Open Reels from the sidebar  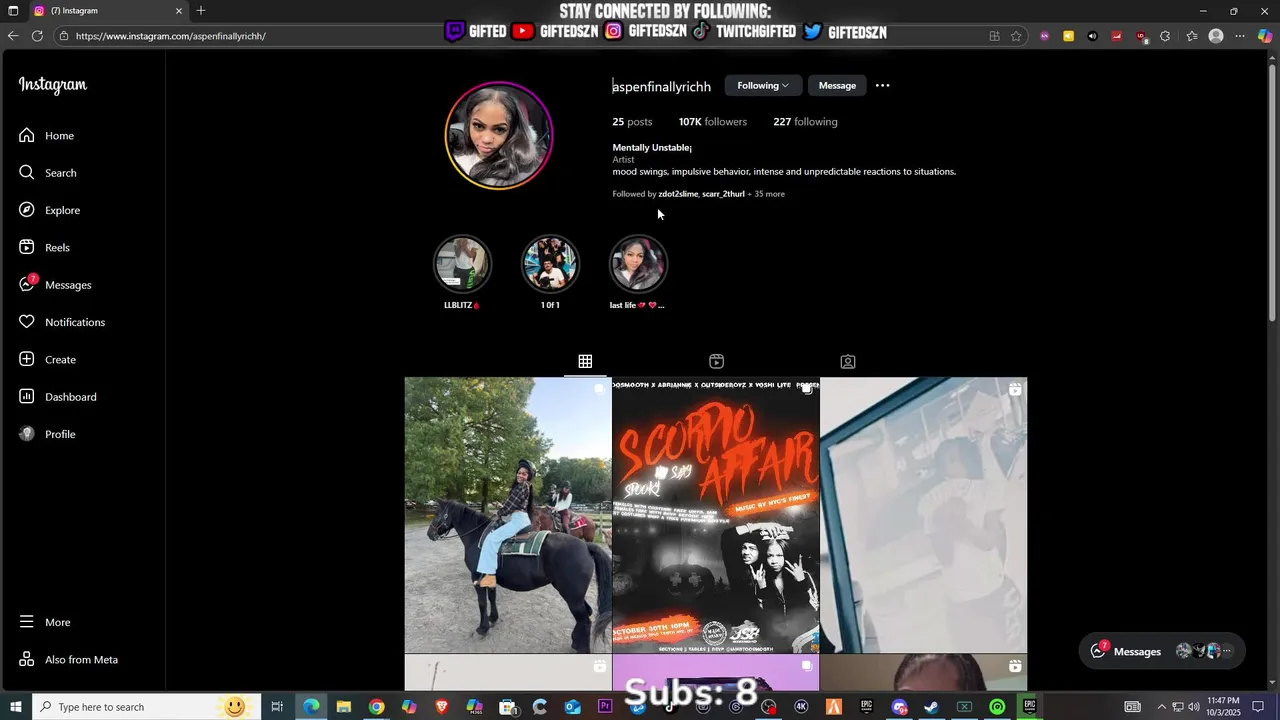[x=44, y=247]
